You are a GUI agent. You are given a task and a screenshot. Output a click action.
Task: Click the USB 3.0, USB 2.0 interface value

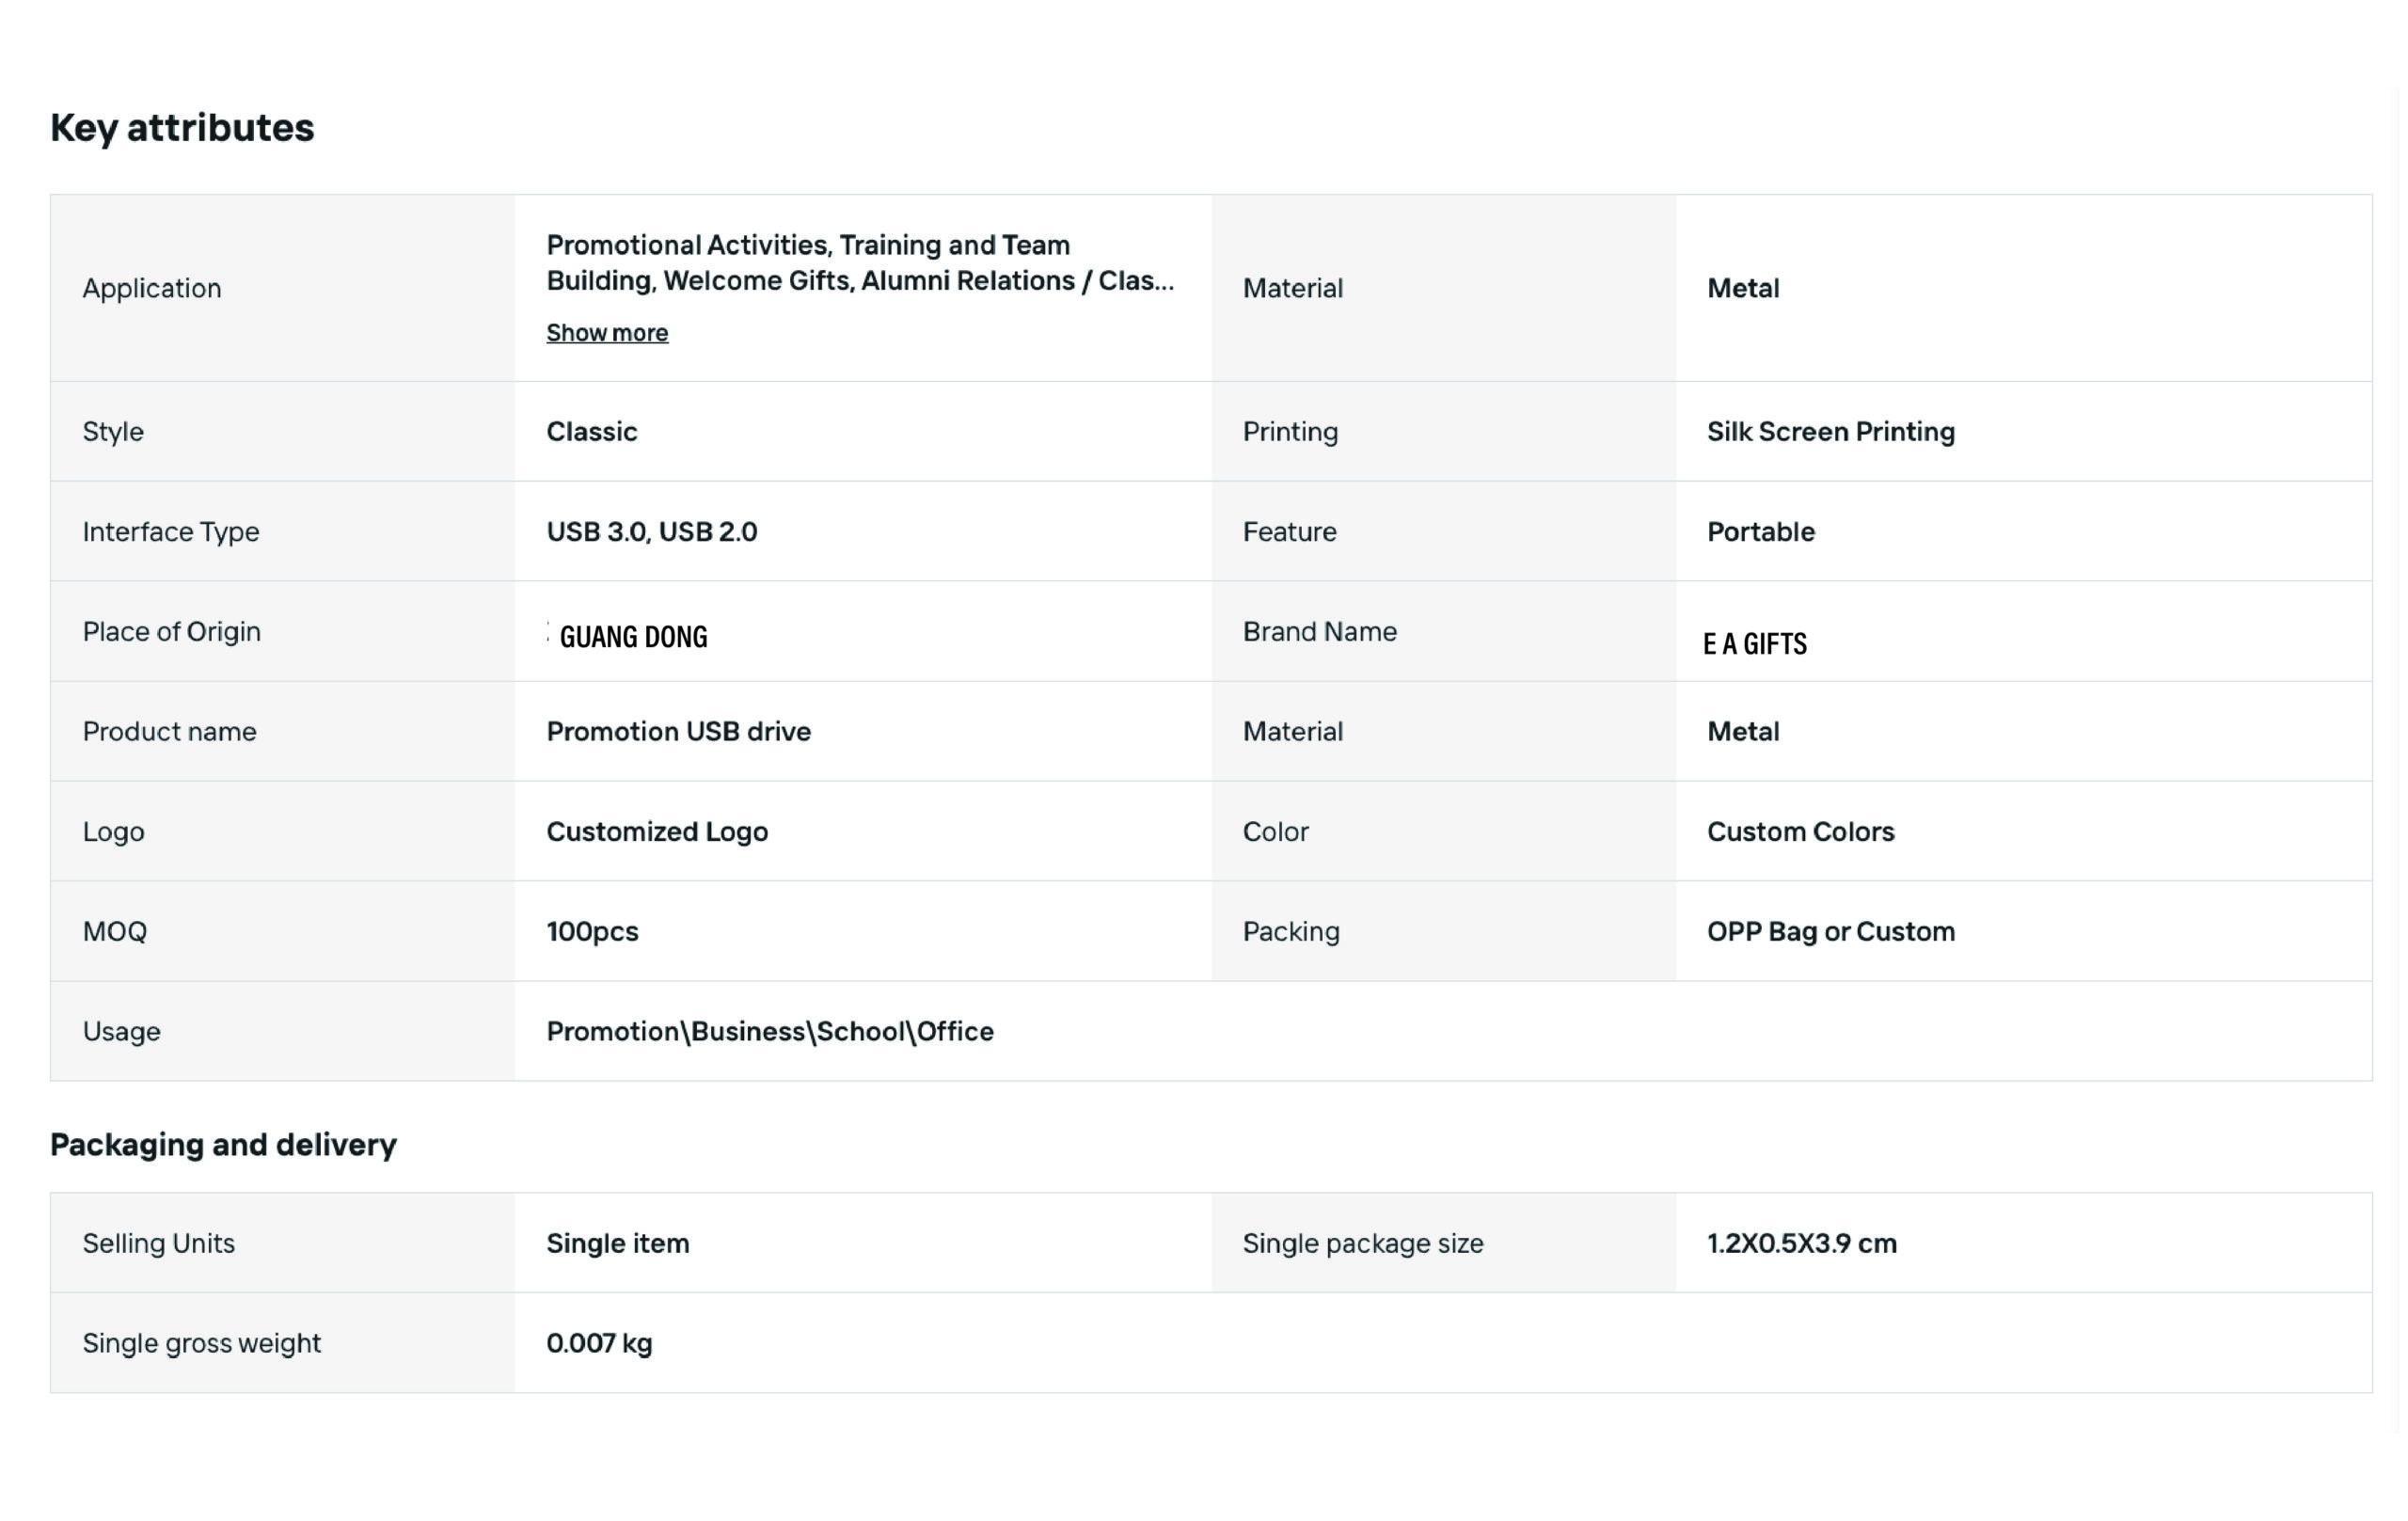point(652,532)
